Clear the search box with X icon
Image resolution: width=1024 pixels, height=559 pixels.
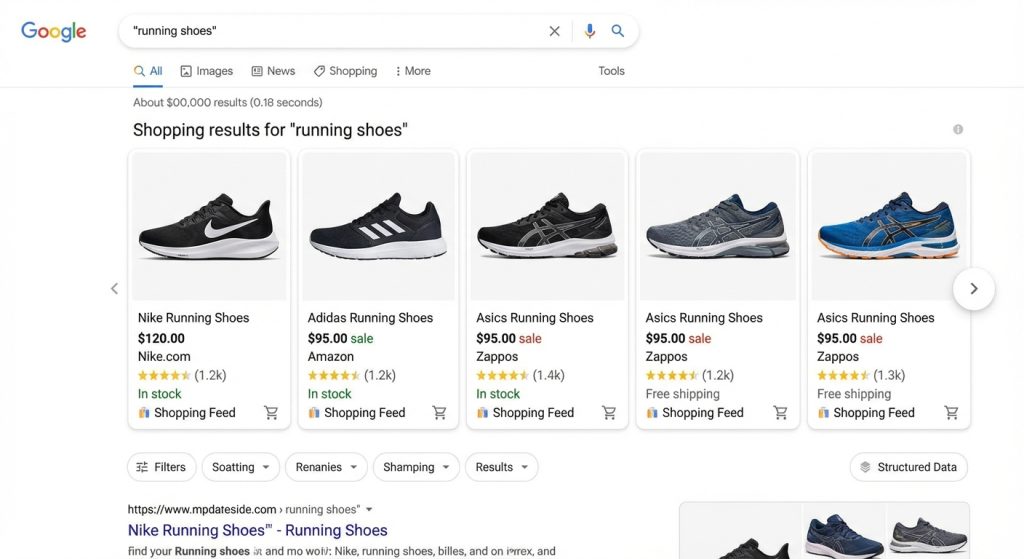click(x=554, y=31)
